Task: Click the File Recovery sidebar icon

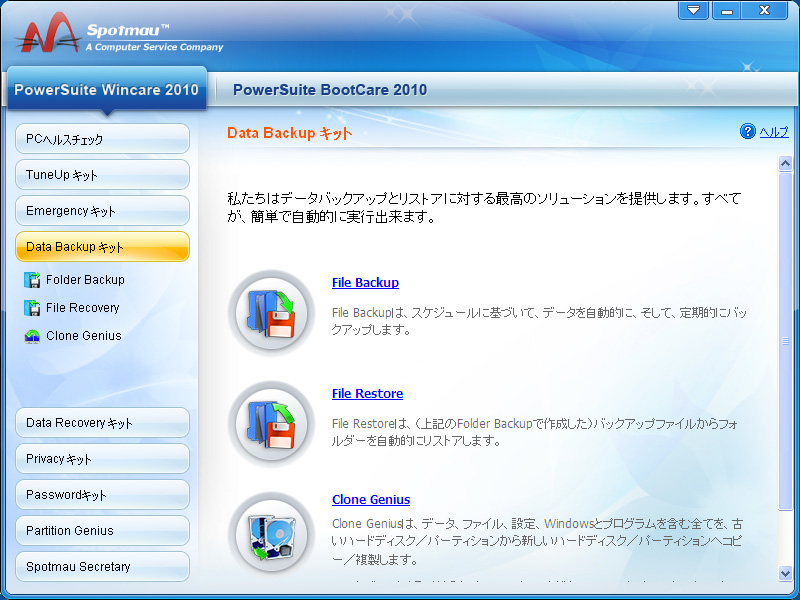Action: [x=32, y=308]
